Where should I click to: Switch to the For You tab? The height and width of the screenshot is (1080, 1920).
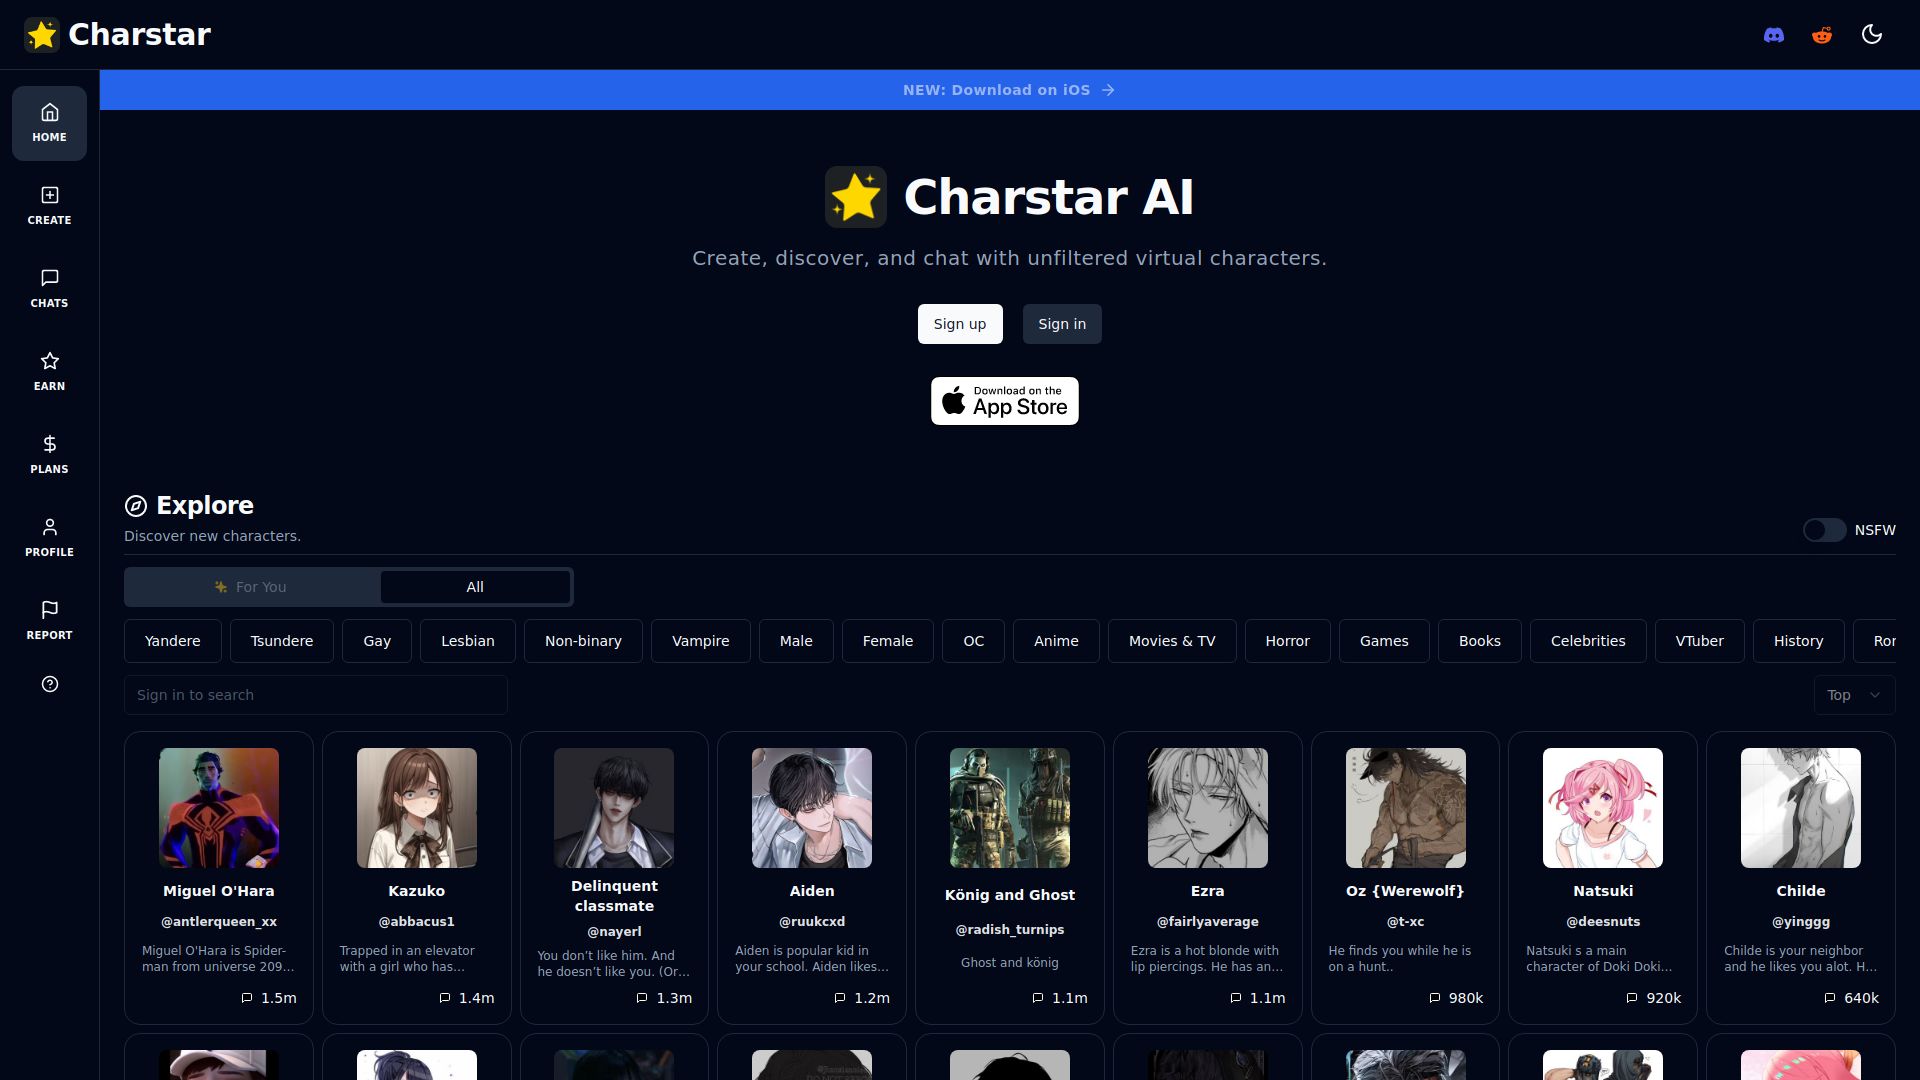[x=252, y=587]
